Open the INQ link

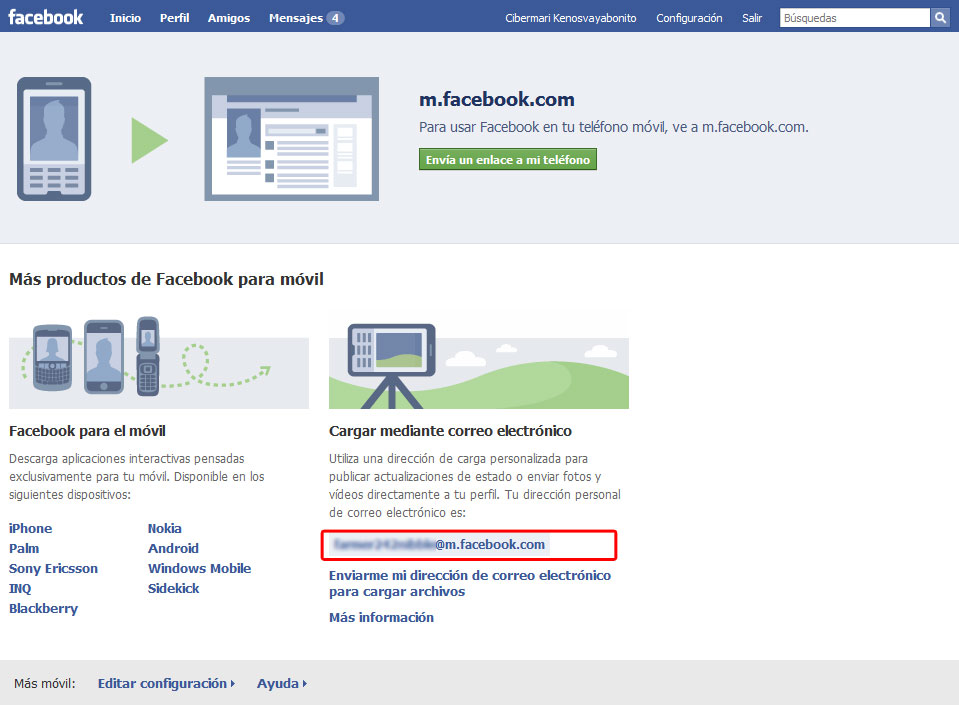click(x=20, y=588)
